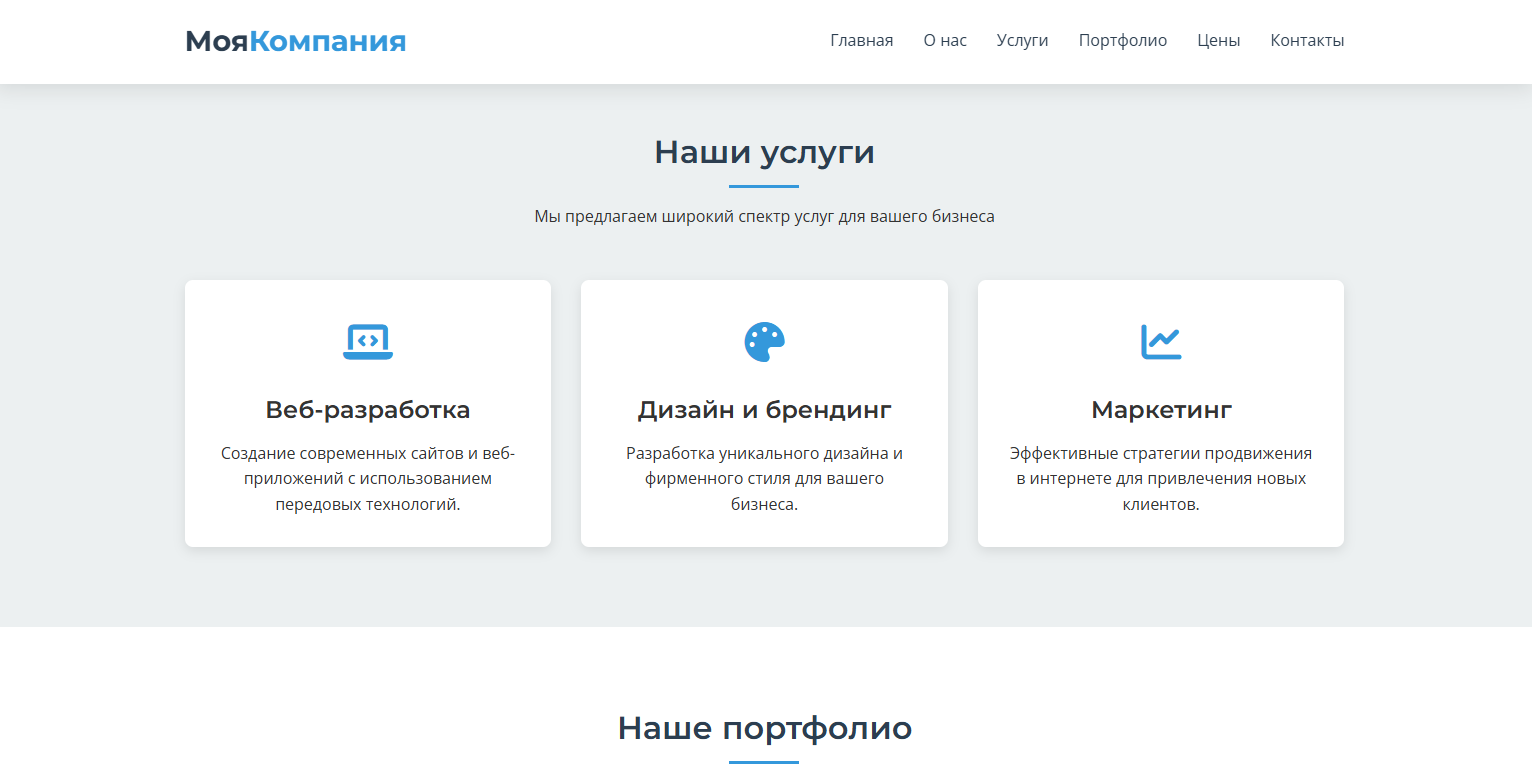Click the Маркетинг card description text

pyautogui.click(x=1160, y=479)
